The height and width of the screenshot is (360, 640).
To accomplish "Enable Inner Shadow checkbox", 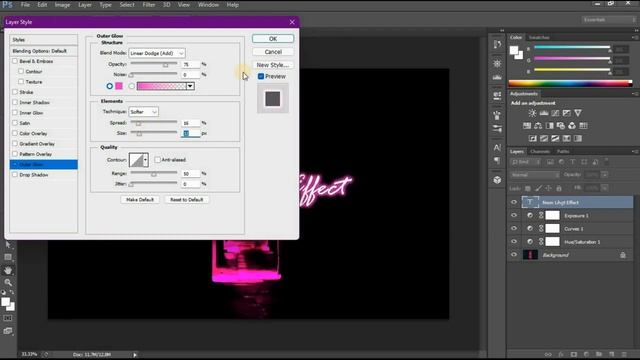I will coord(15,102).
